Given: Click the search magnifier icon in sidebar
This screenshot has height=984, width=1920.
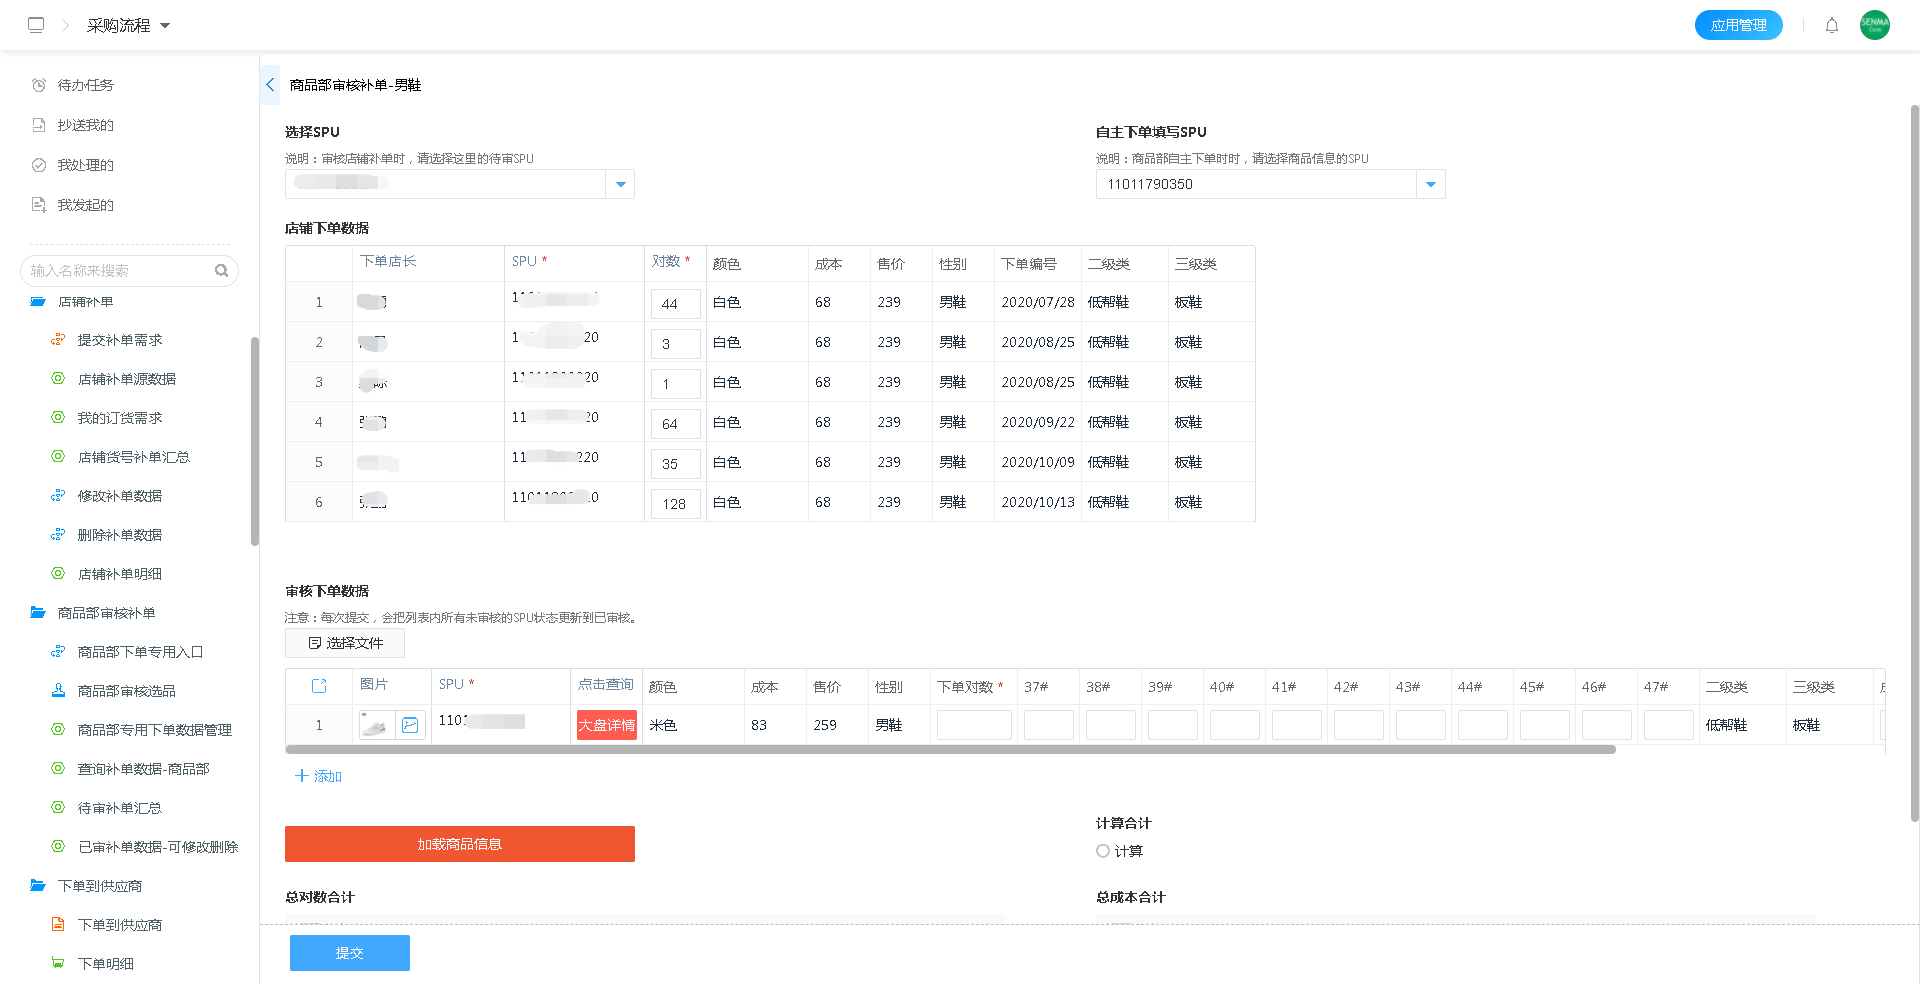Looking at the screenshot, I should tap(221, 271).
